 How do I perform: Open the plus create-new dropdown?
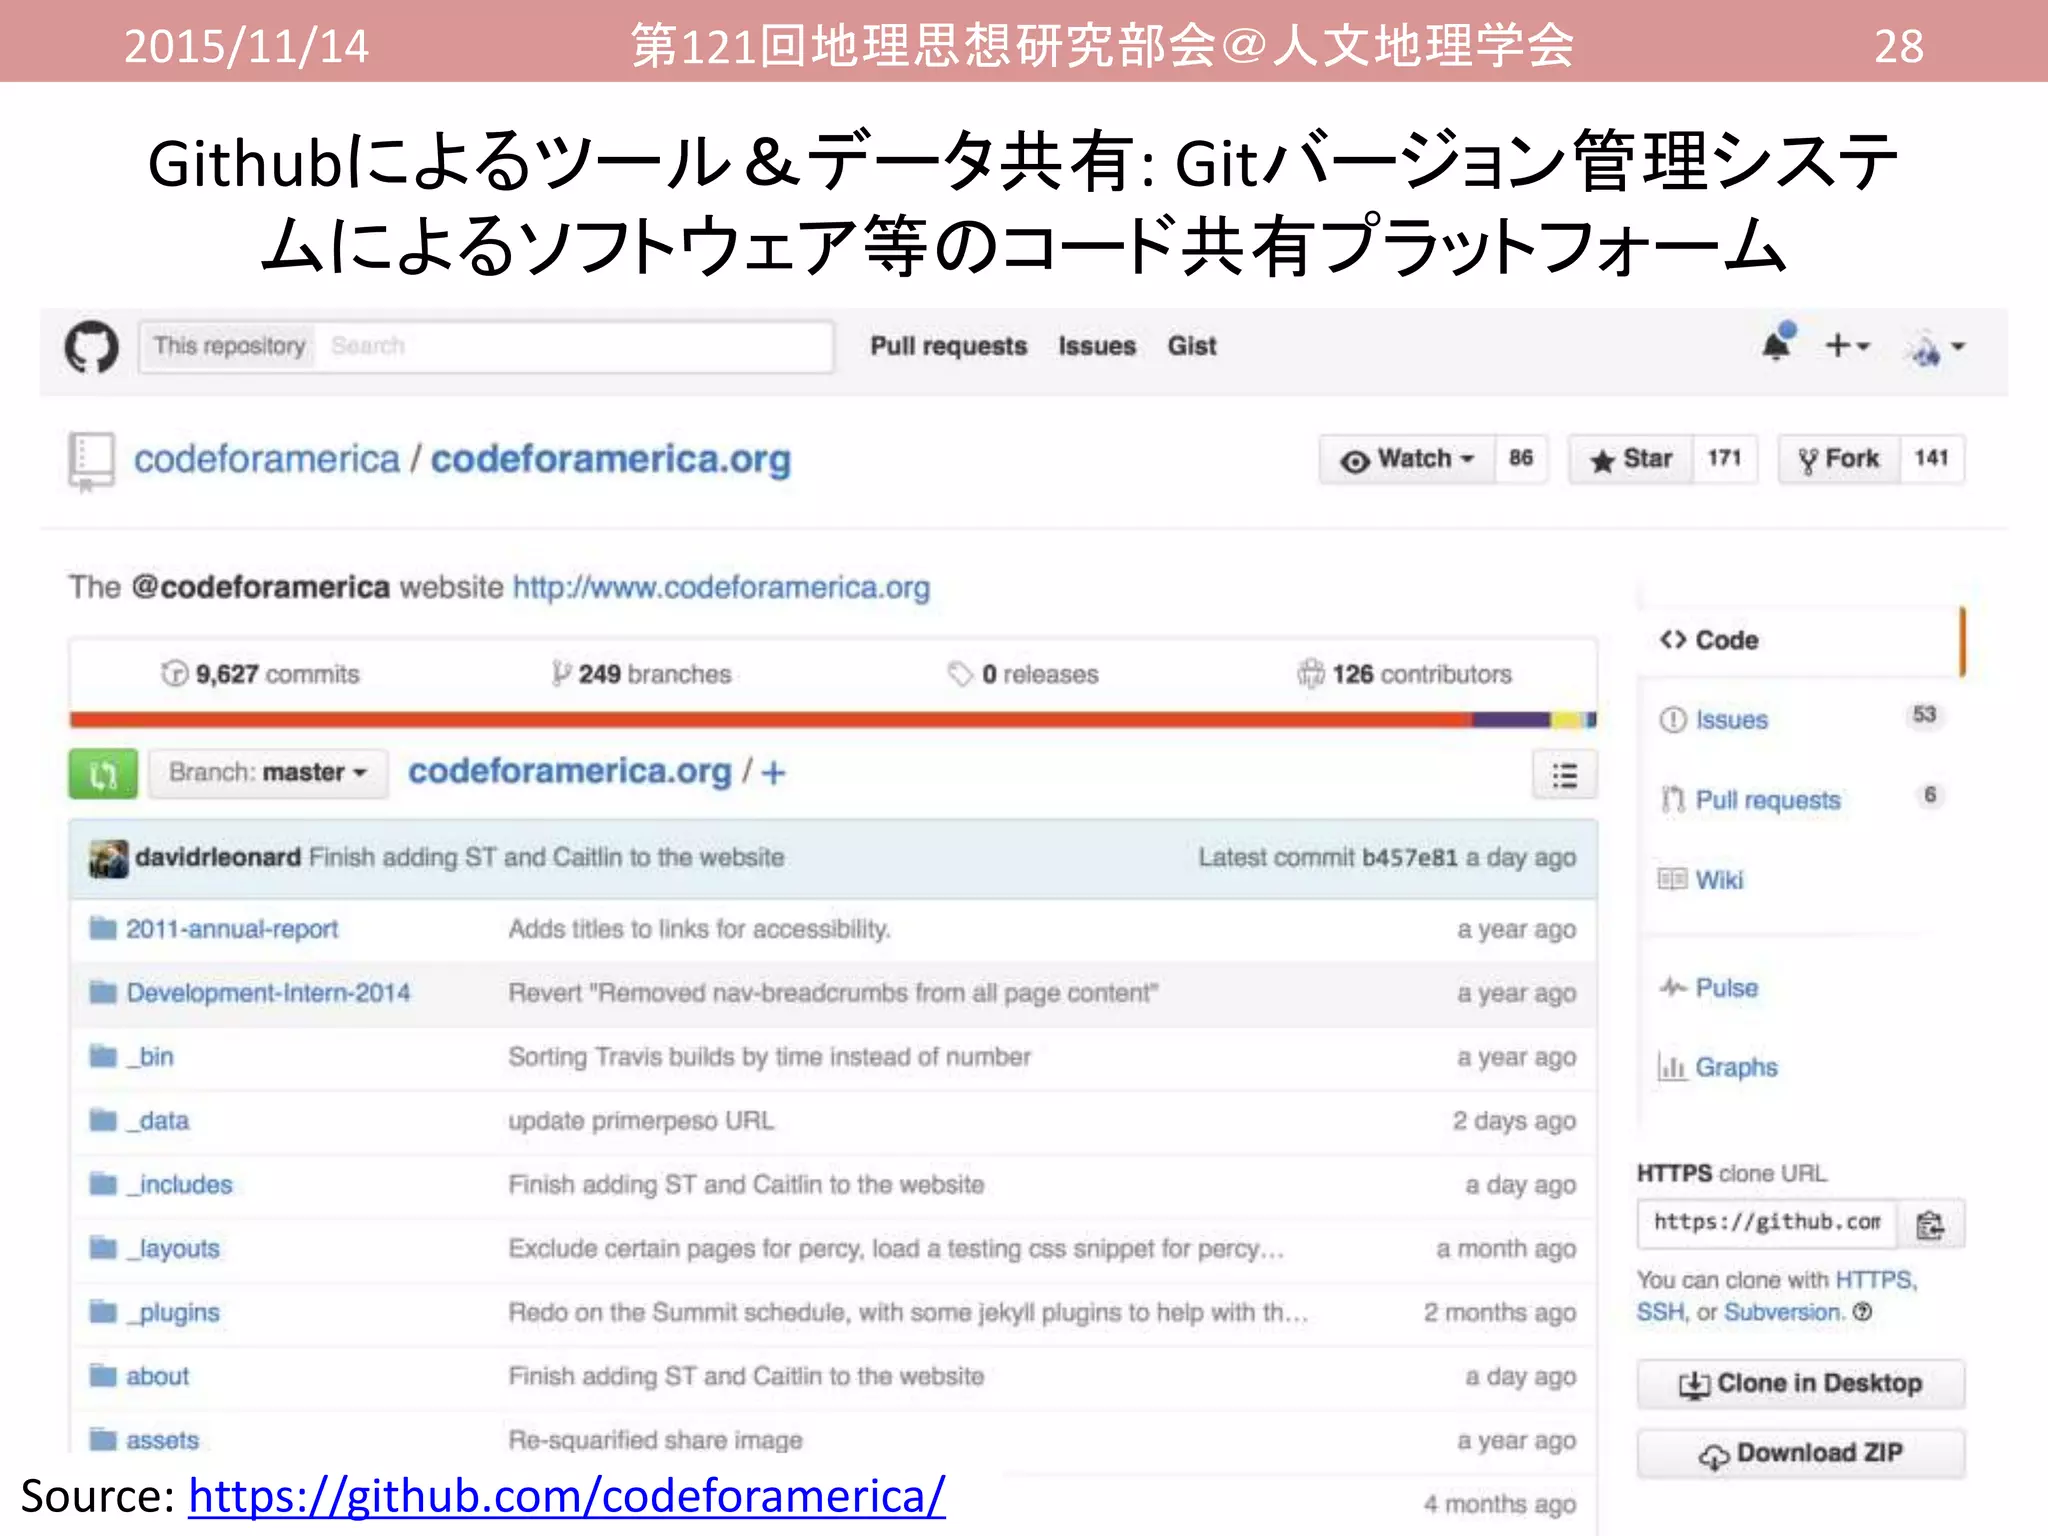click(x=1847, y=346)
